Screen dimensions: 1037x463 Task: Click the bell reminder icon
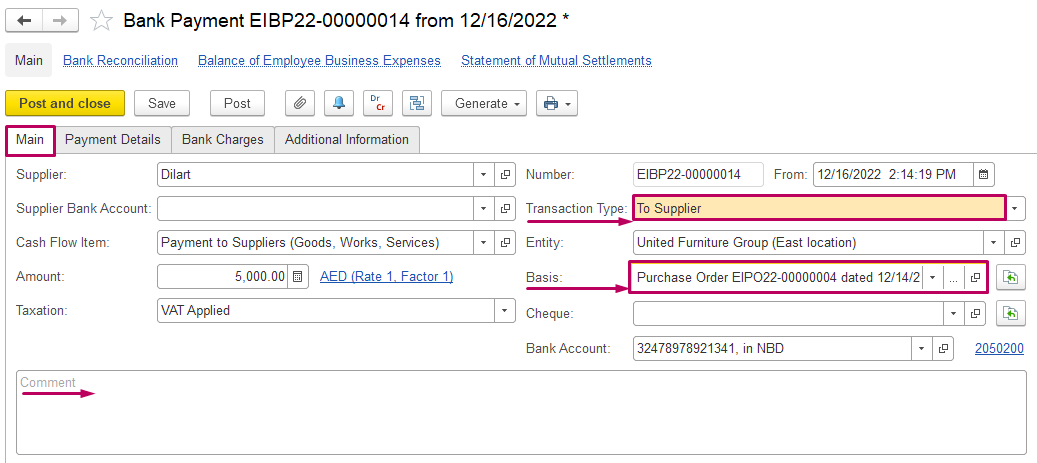[338, 103]
